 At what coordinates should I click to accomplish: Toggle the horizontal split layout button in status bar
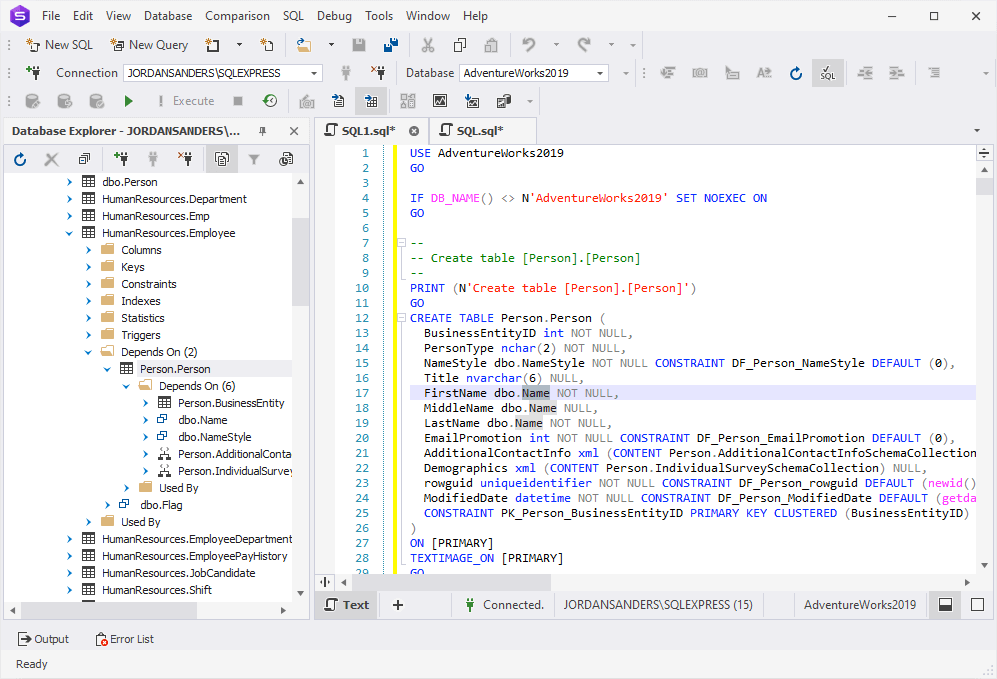[945, 605]
